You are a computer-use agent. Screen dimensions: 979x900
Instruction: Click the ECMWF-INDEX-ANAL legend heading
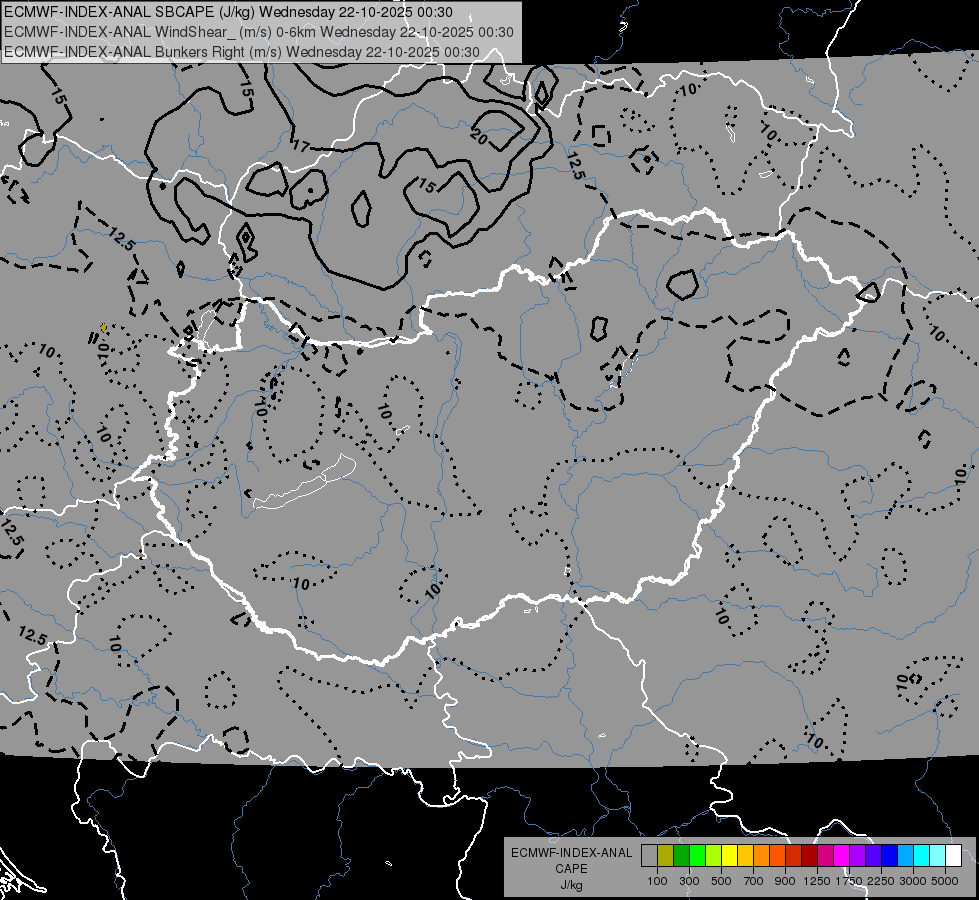[571, 853]
